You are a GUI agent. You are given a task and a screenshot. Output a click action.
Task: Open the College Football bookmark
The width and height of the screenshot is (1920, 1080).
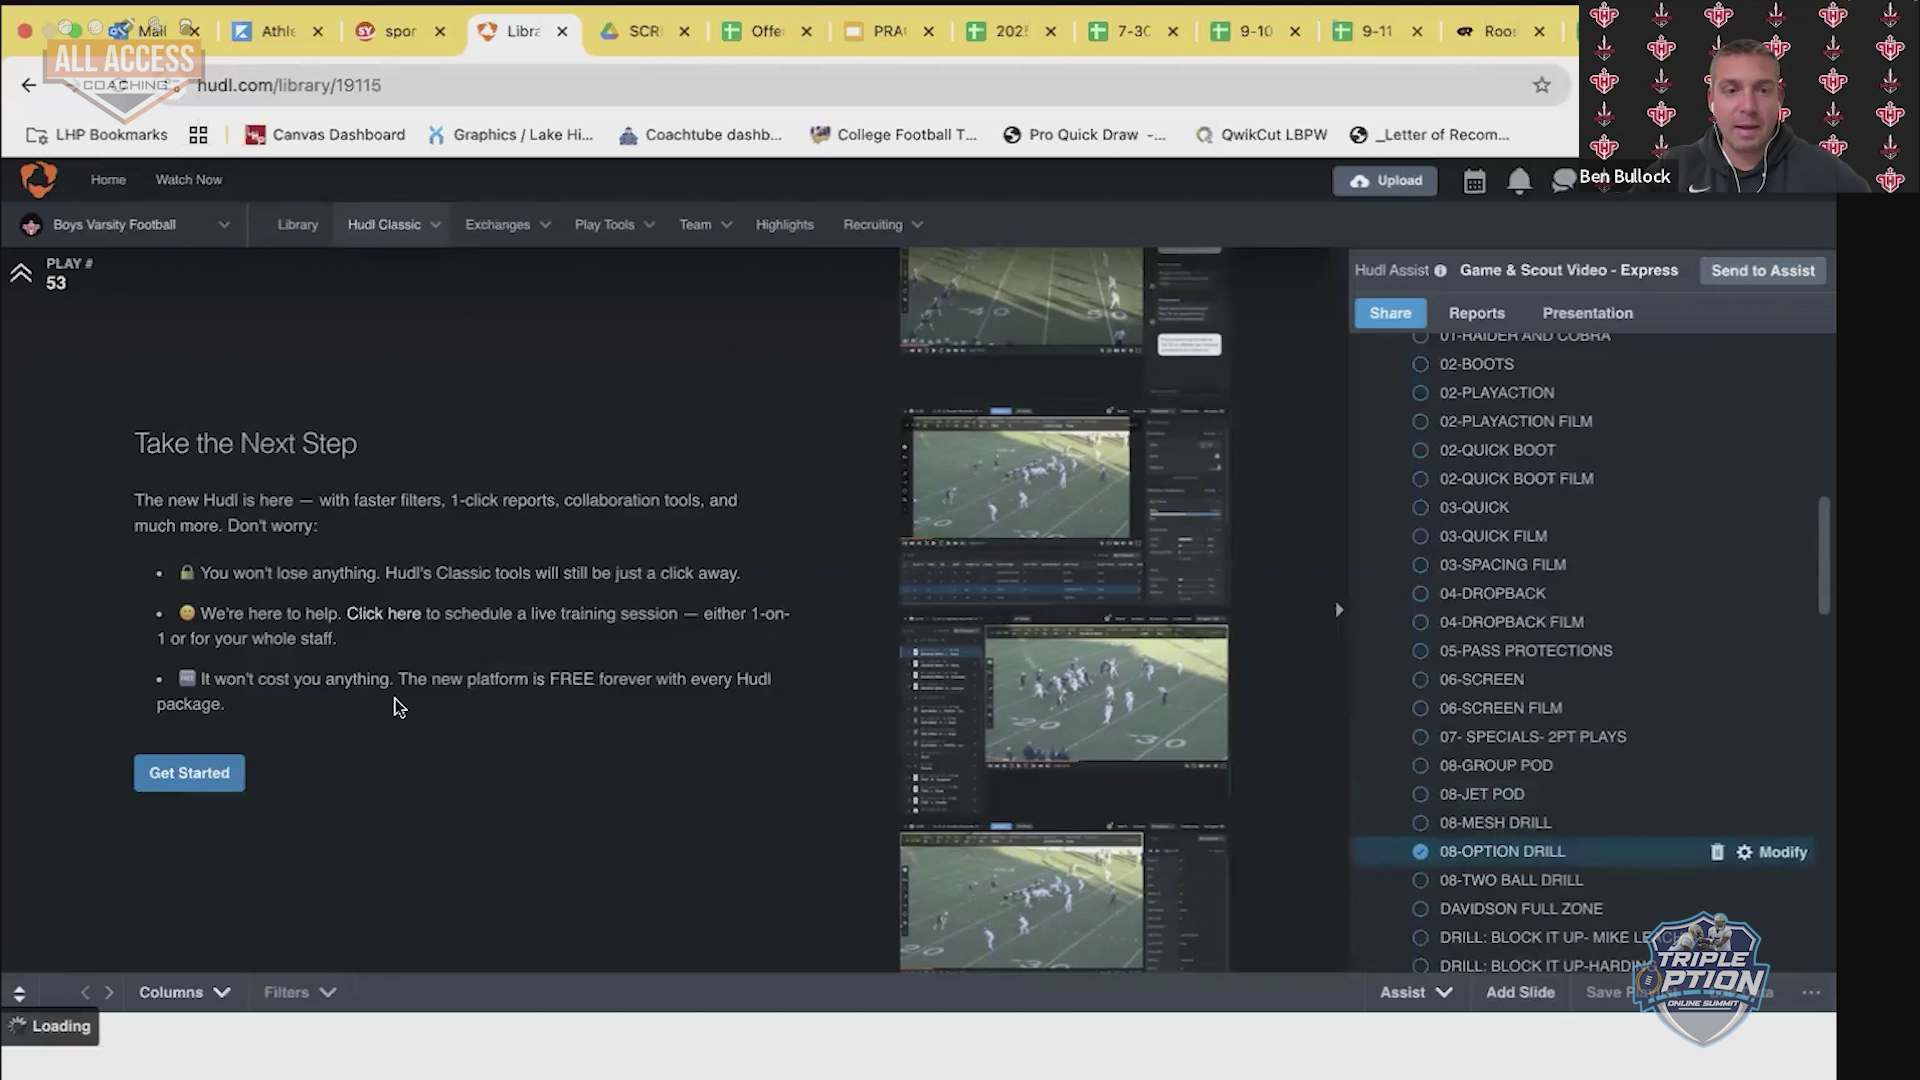(893, 135)
